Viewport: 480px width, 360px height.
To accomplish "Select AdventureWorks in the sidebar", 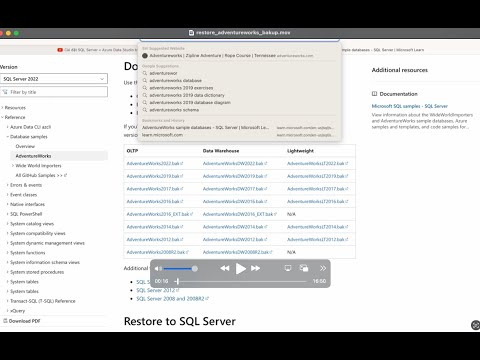I will coord(33,156).
